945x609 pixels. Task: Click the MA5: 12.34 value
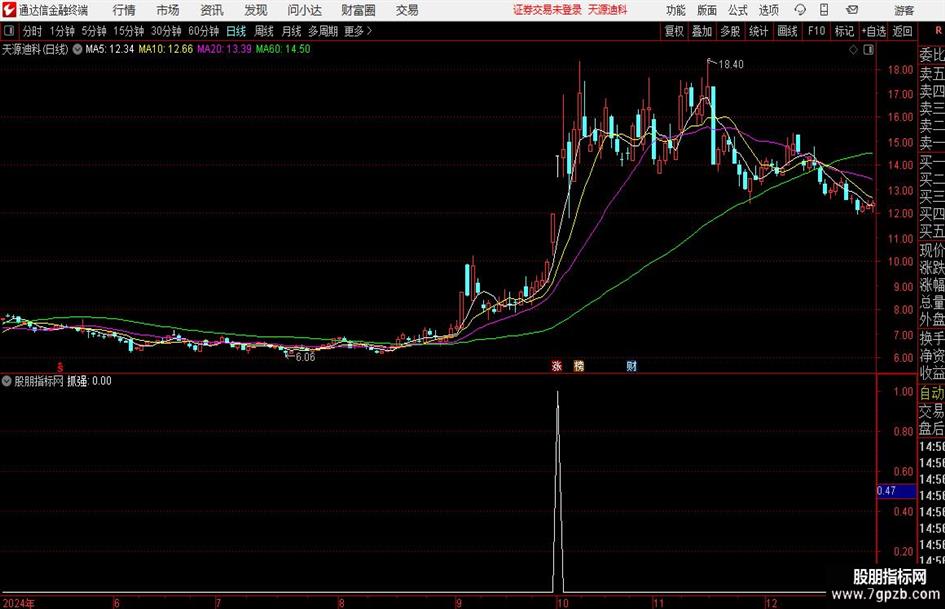point(110,49)
